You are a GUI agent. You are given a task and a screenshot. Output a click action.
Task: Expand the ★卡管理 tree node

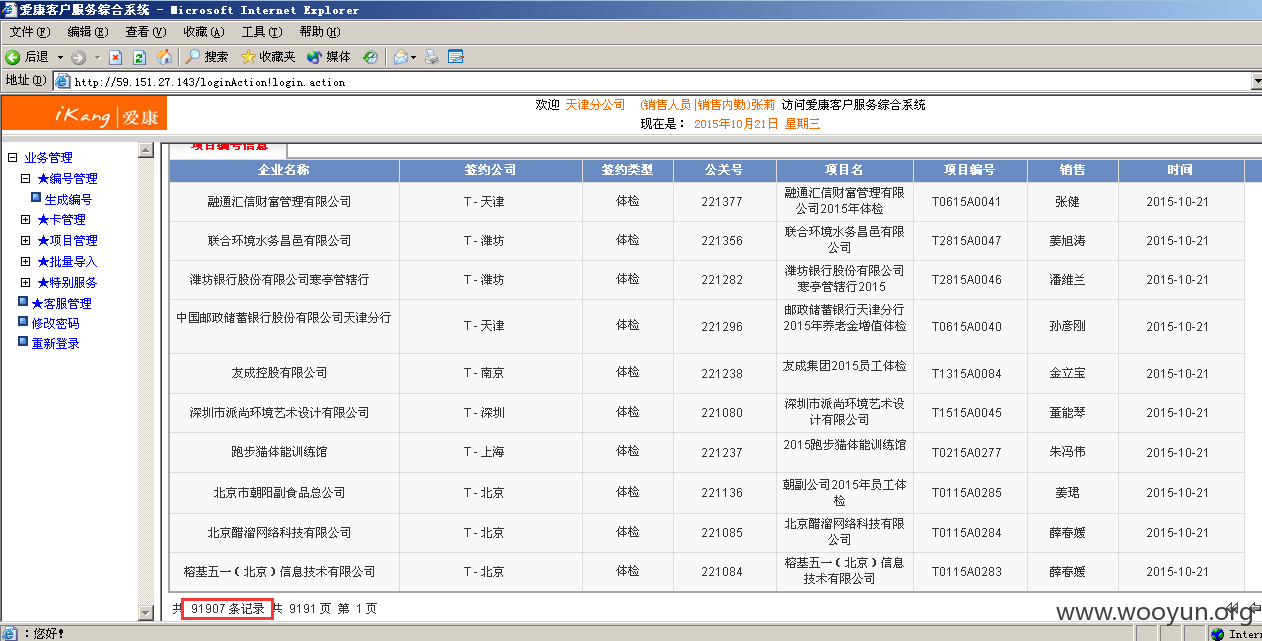tap(25, 219)
